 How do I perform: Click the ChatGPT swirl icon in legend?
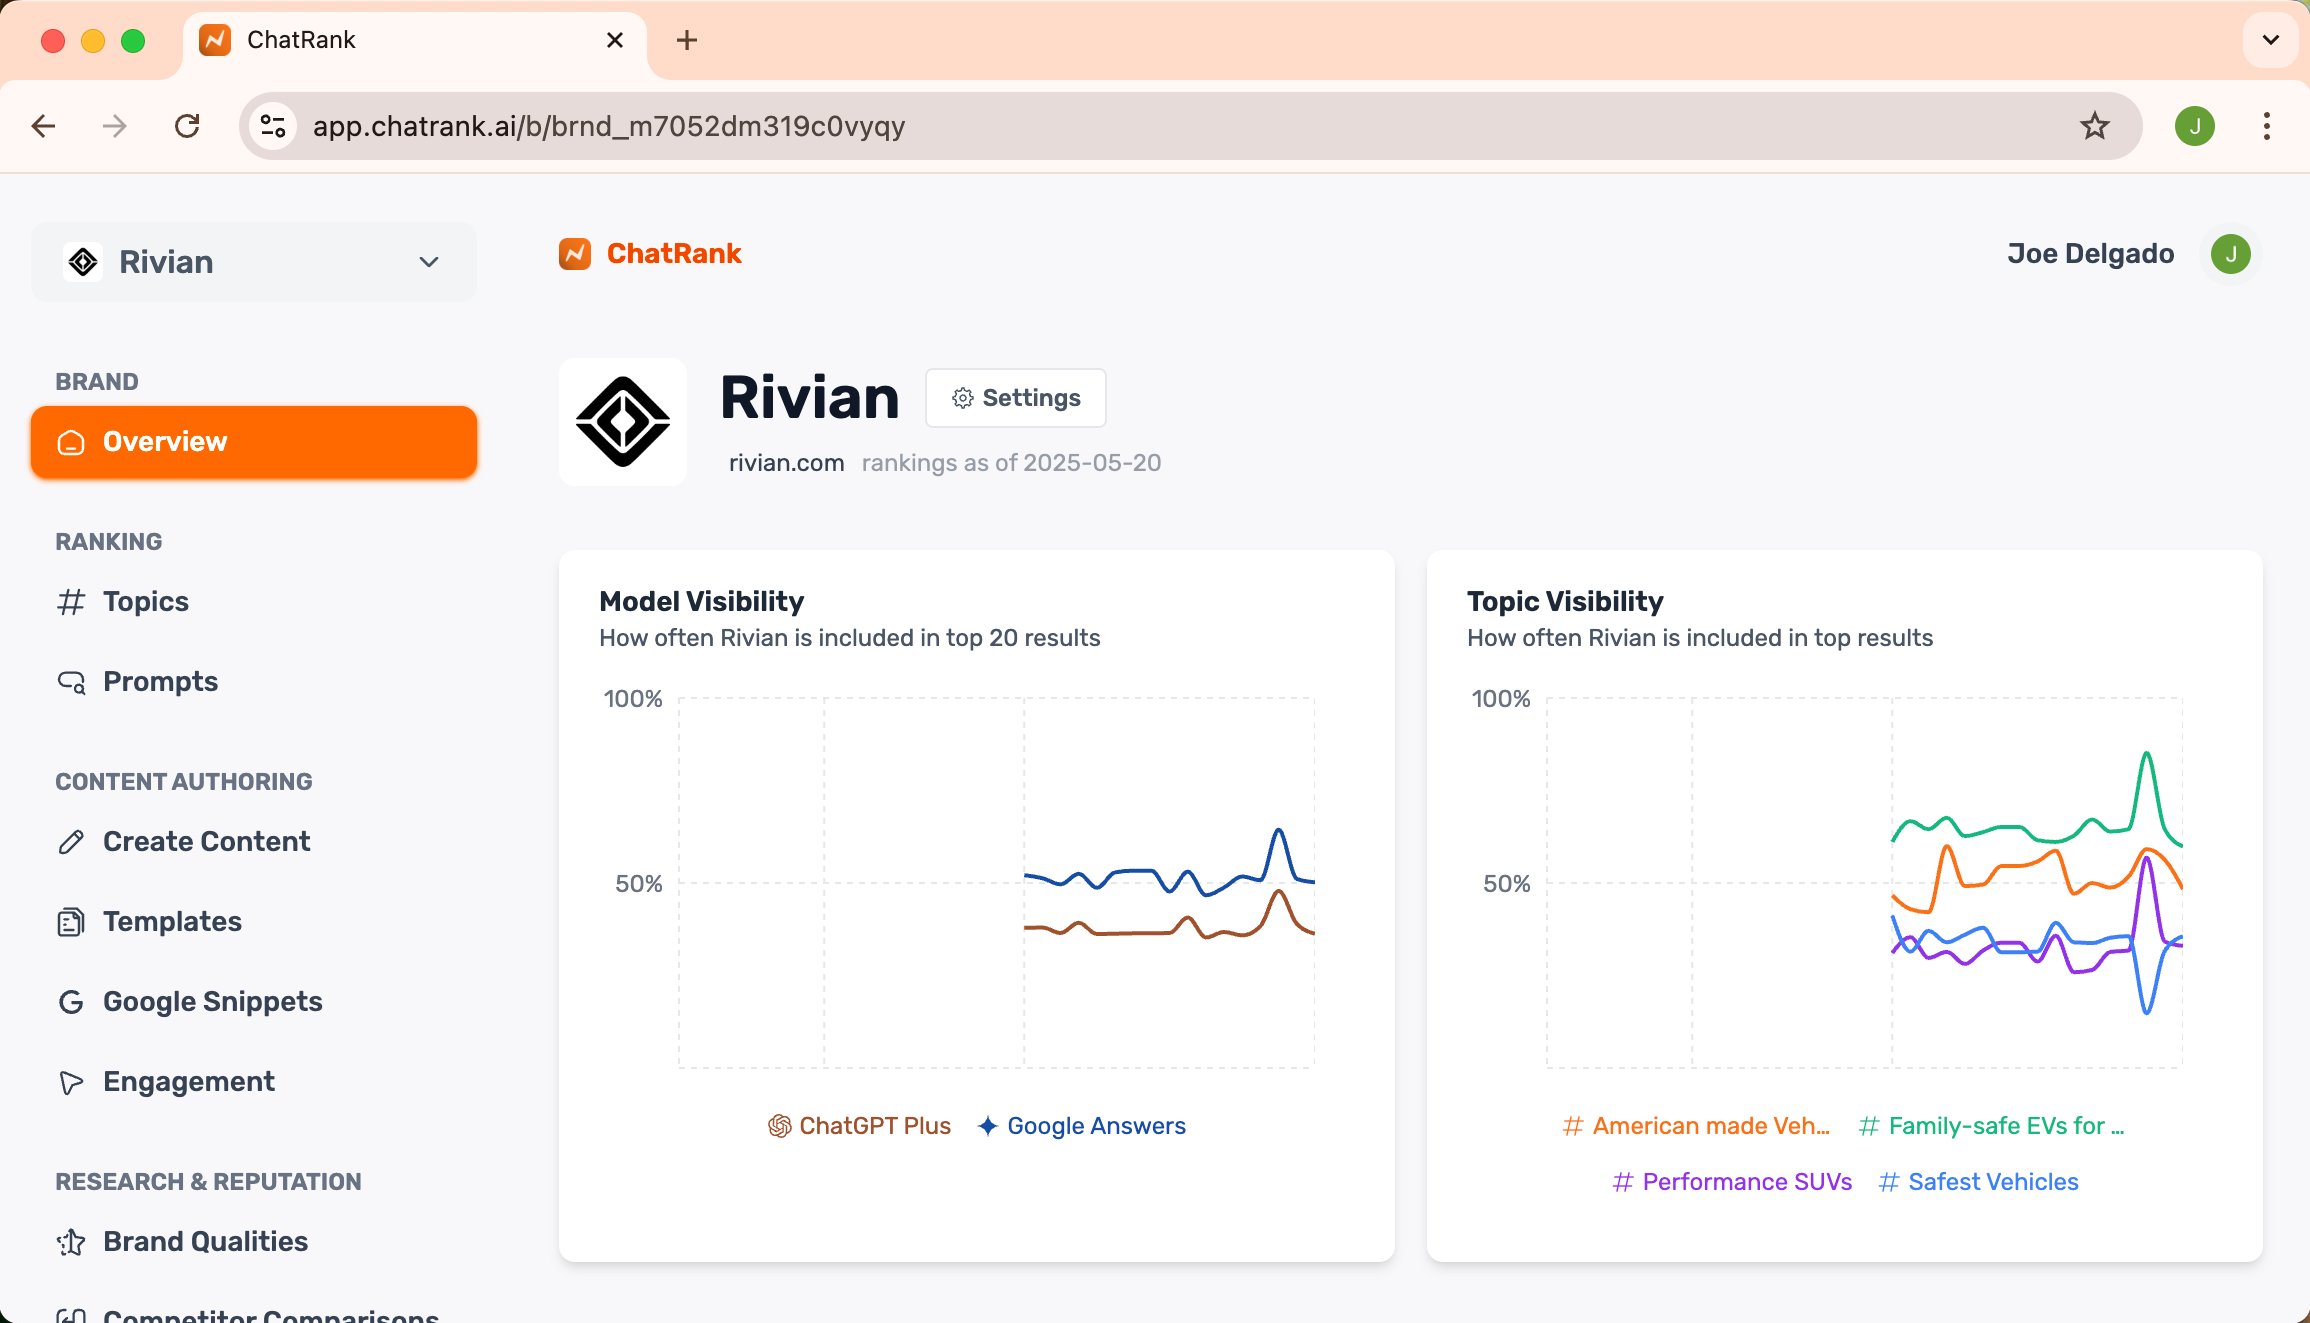point(780,1126)
